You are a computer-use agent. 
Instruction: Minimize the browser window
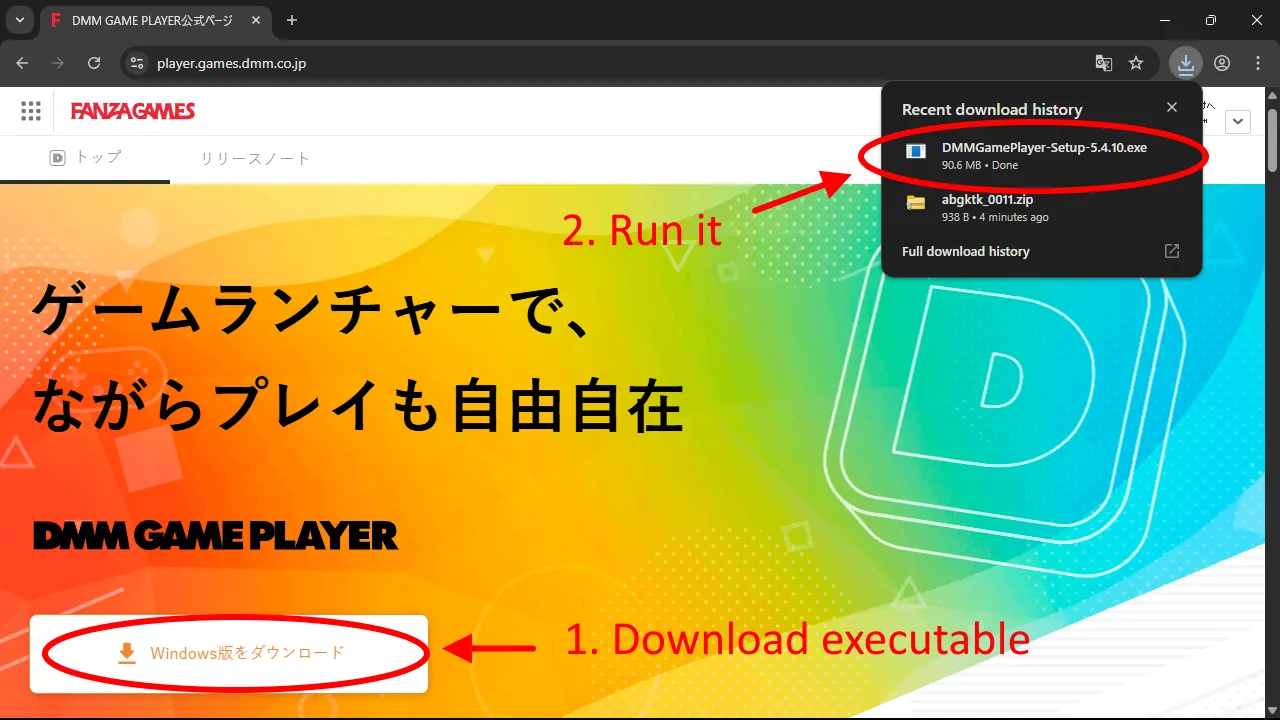pyautogui.click(x=1166, y=20)
